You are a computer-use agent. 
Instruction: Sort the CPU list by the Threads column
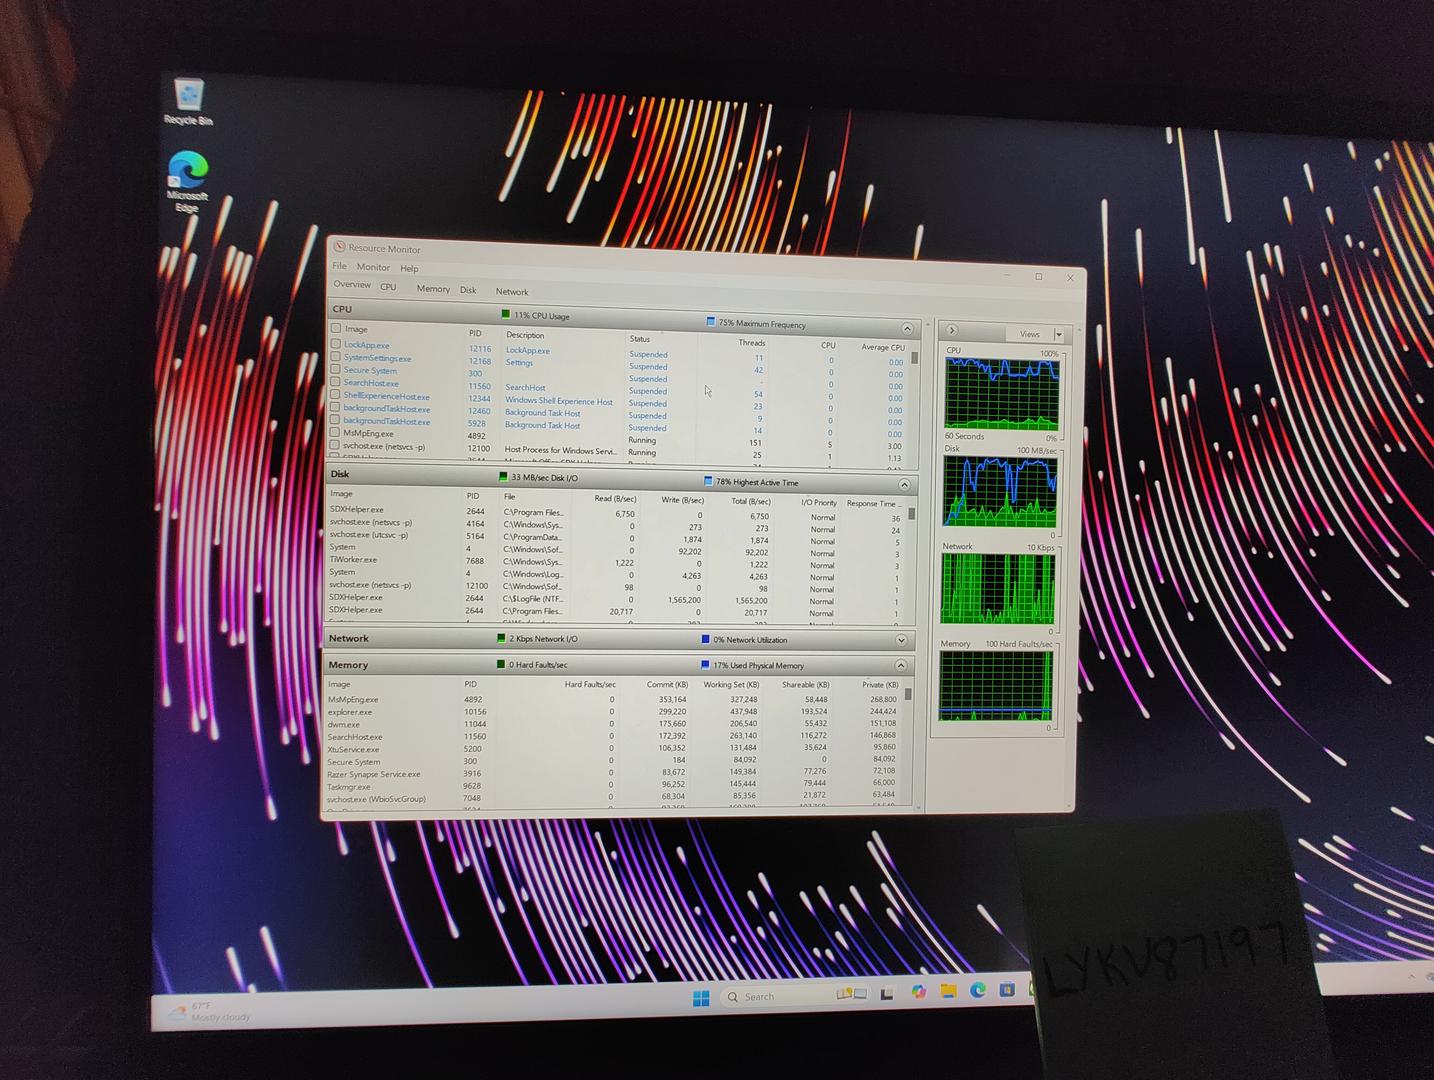pos(751,342)
